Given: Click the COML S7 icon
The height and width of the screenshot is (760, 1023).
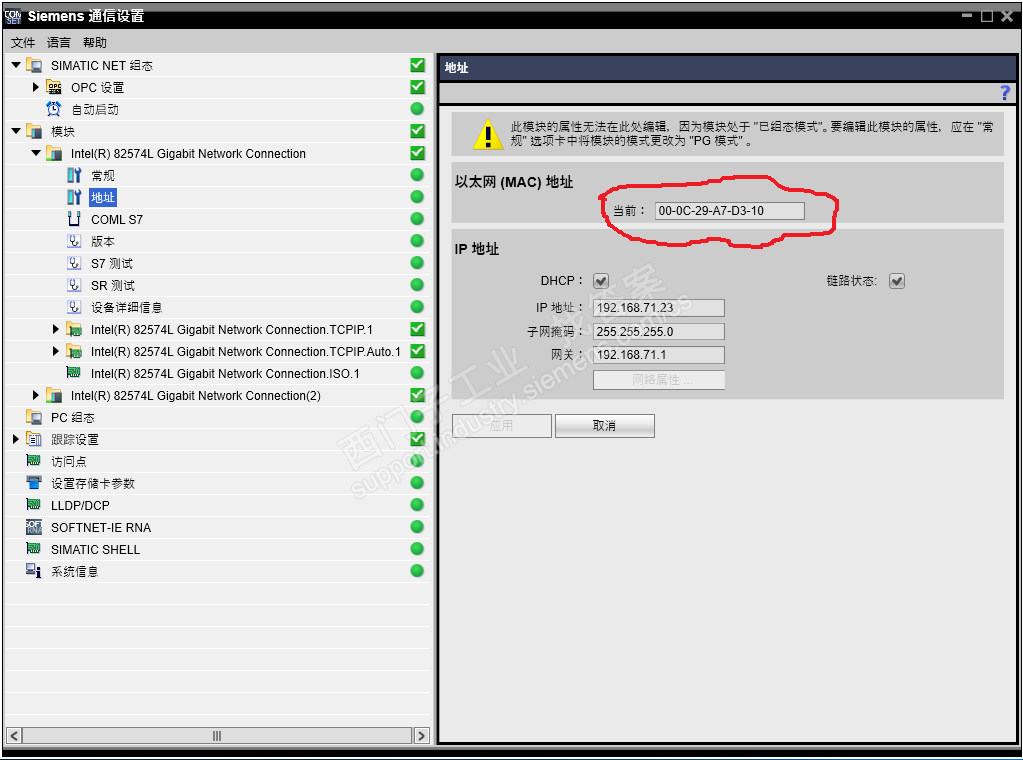Looking at the screenshot, I should 74,219.
